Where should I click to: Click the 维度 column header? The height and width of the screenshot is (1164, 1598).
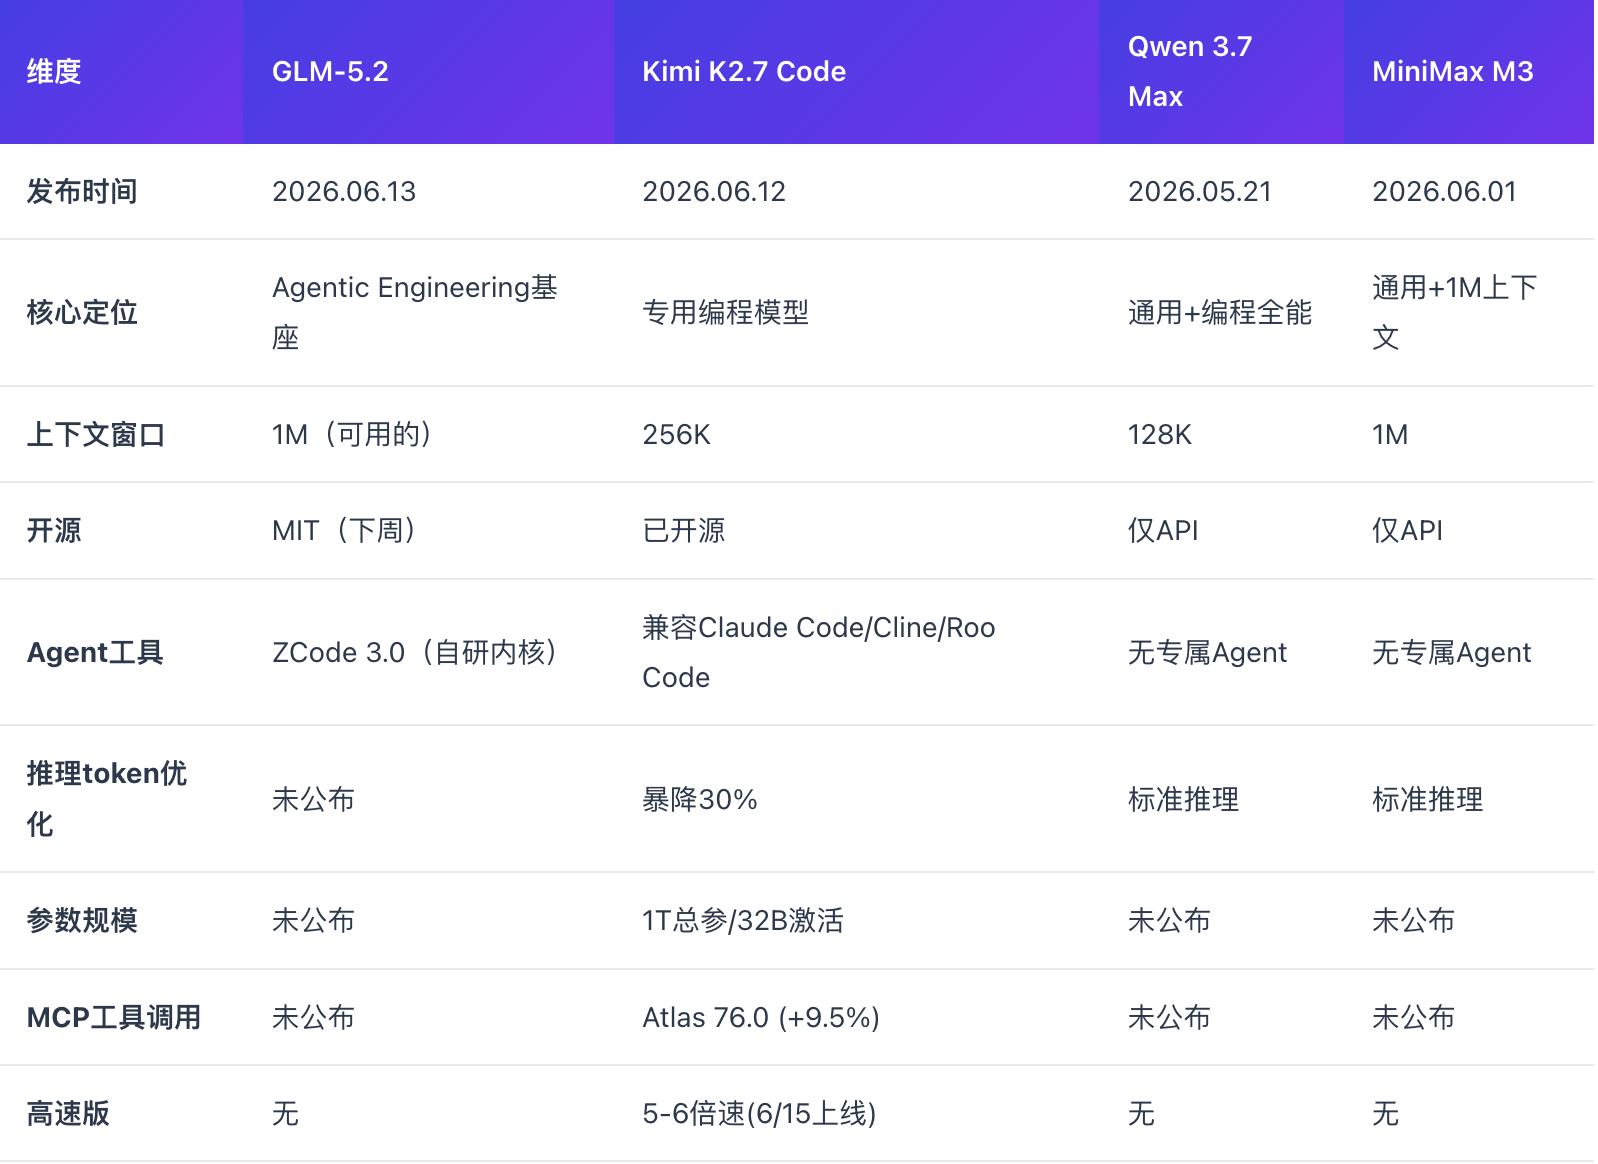(x=54, y=72)
